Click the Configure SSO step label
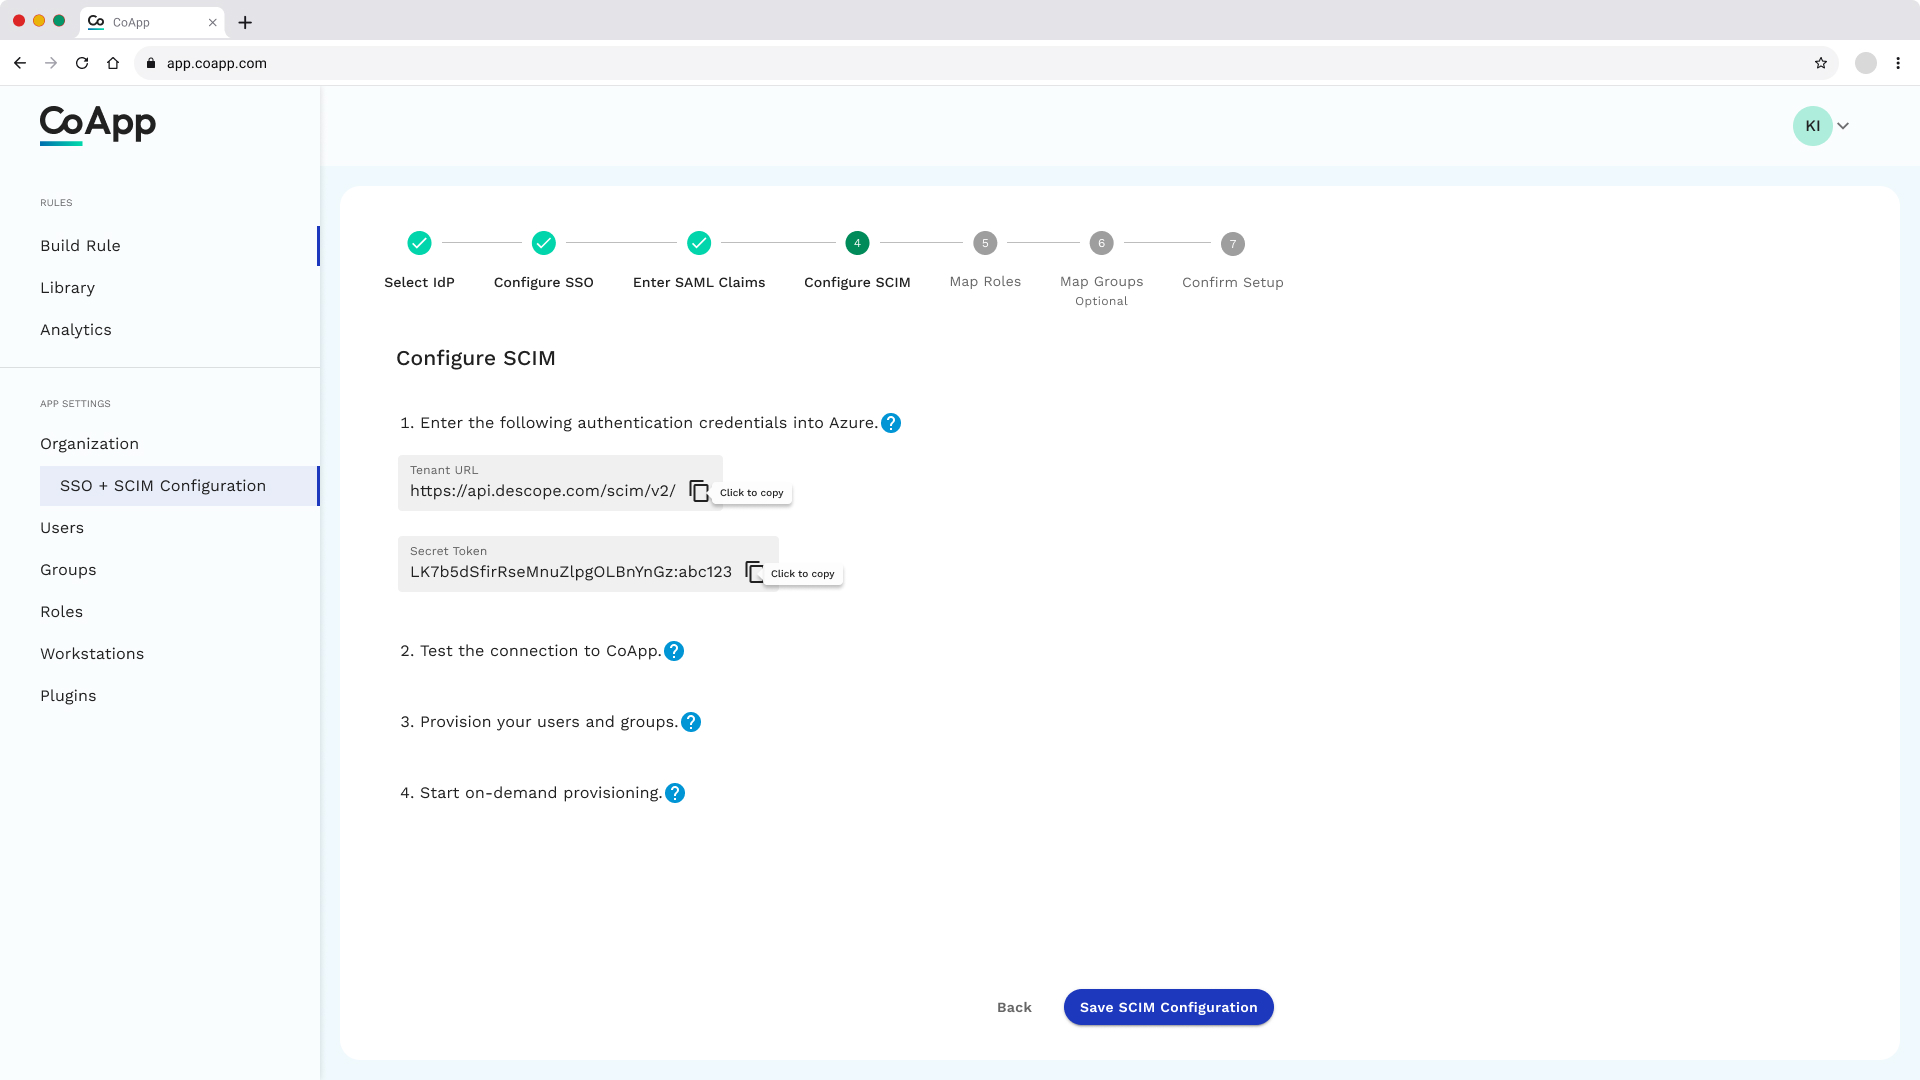 click(x=543, y=283)
